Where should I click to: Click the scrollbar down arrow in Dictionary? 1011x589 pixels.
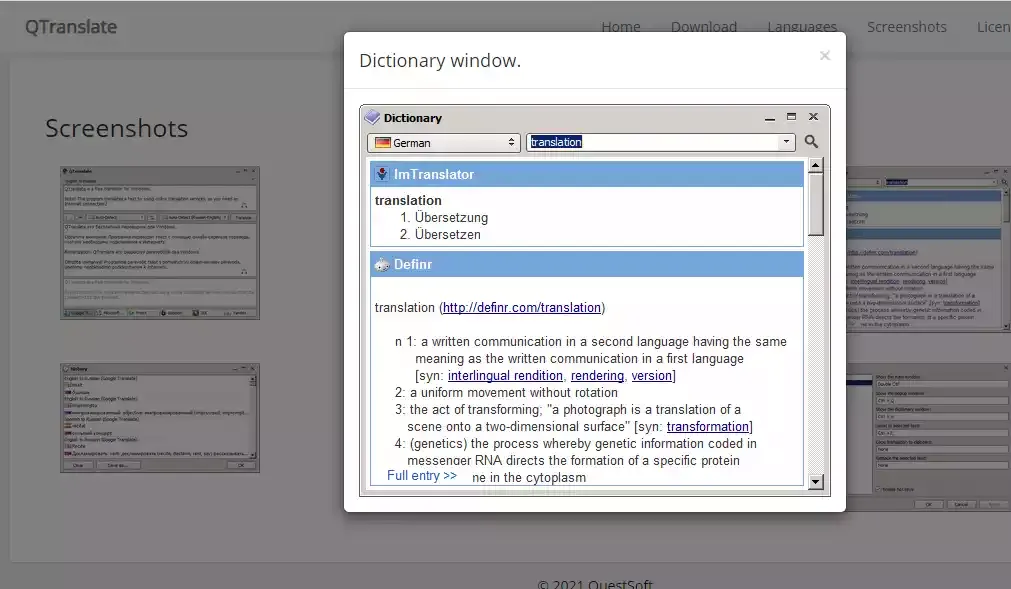[816, 481]
